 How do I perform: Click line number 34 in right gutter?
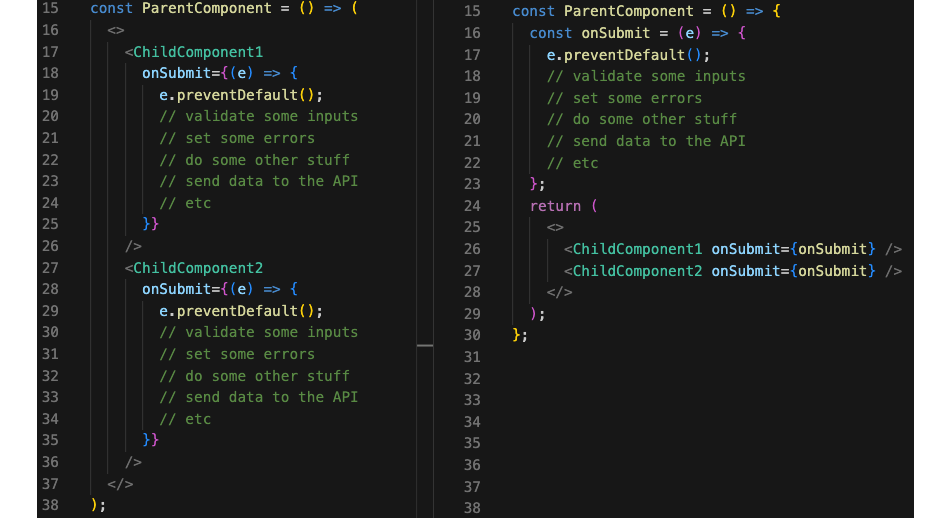(x=473, y=422)
